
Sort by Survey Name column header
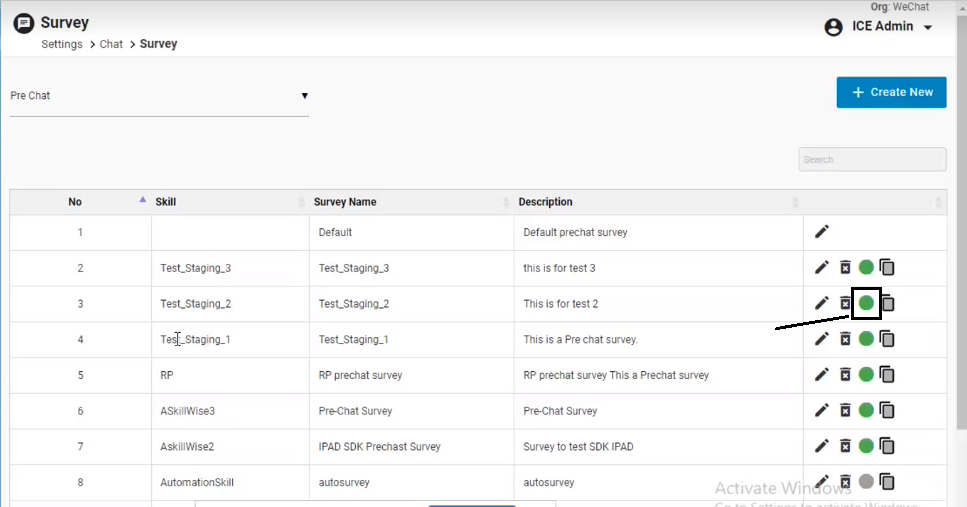(x=345, y=202)
